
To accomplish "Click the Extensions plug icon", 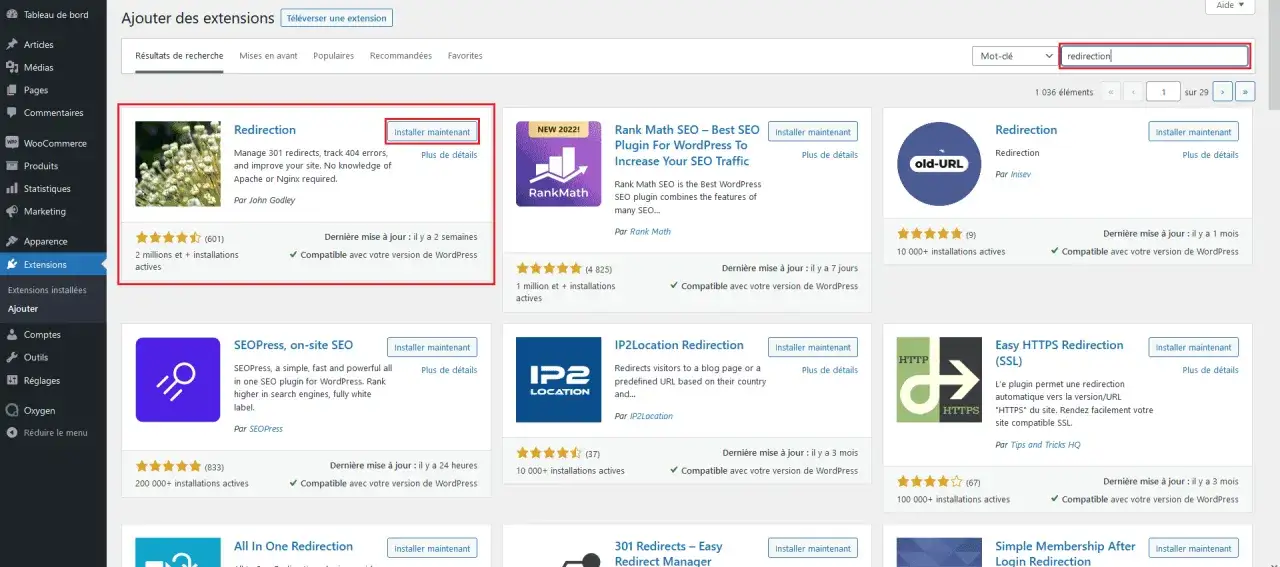I will (12, 265).
